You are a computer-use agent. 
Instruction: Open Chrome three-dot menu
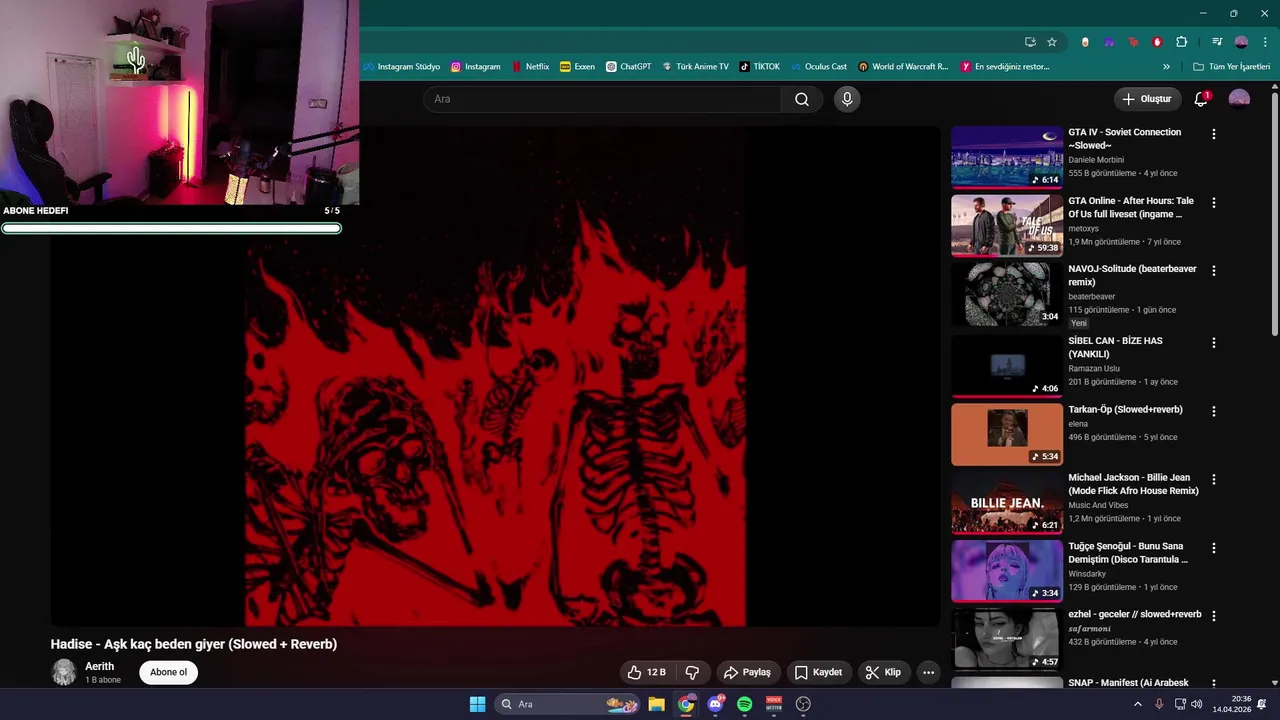(x=1265, y=42)
